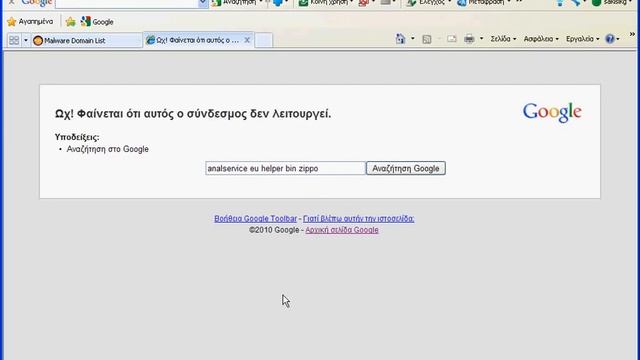Click the Google logo on error page
640x360 pixels.
[552, 112]
